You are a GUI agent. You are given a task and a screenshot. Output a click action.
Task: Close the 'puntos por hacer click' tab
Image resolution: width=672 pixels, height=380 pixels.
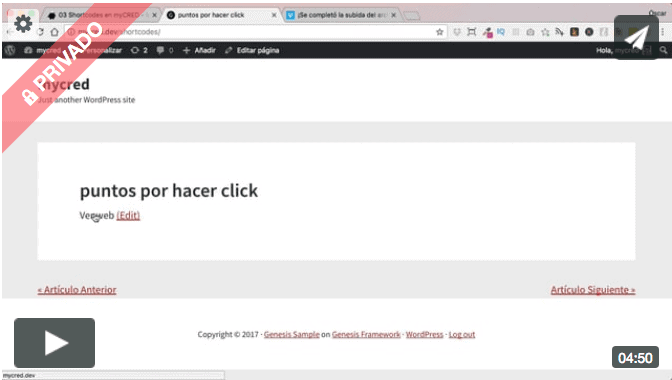pos(274,15)
